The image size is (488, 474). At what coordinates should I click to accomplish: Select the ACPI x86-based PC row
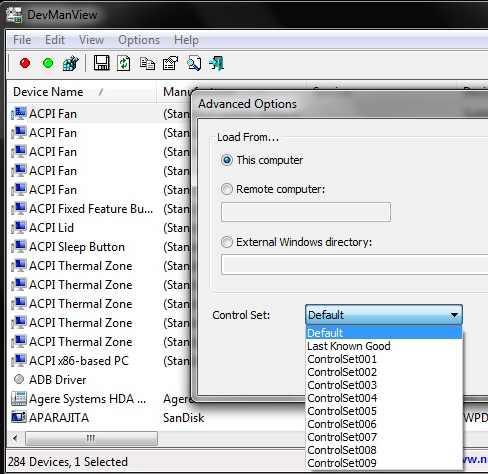[99, 360]
